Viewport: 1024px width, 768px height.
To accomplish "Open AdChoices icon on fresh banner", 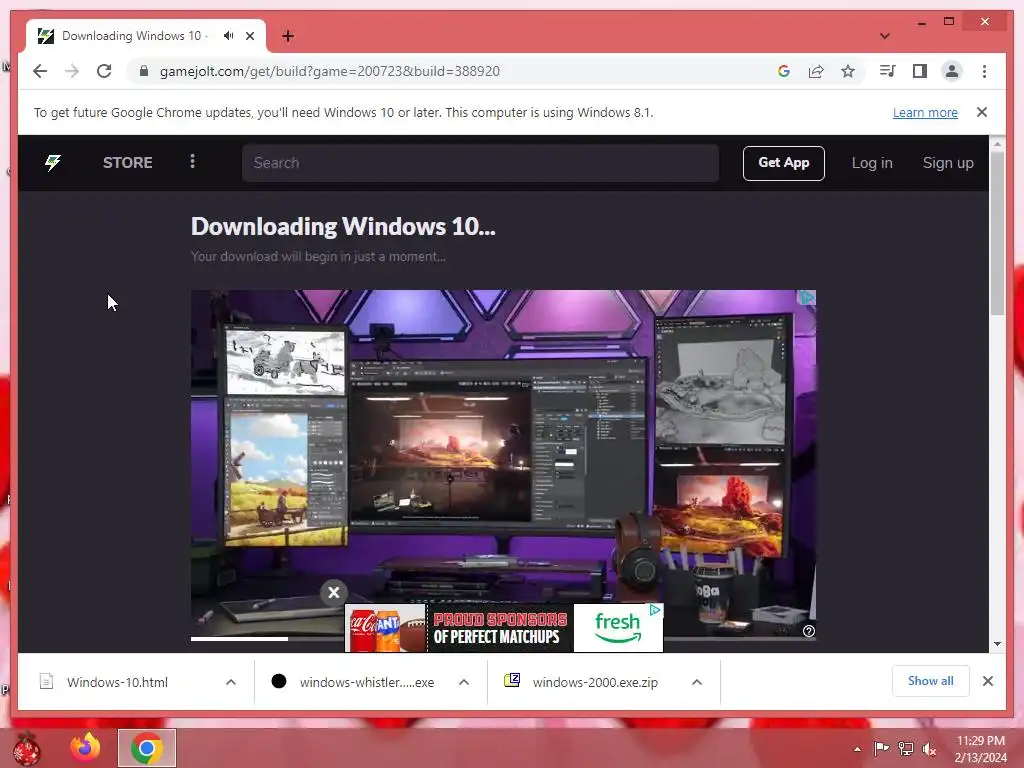I will [655, 610].
